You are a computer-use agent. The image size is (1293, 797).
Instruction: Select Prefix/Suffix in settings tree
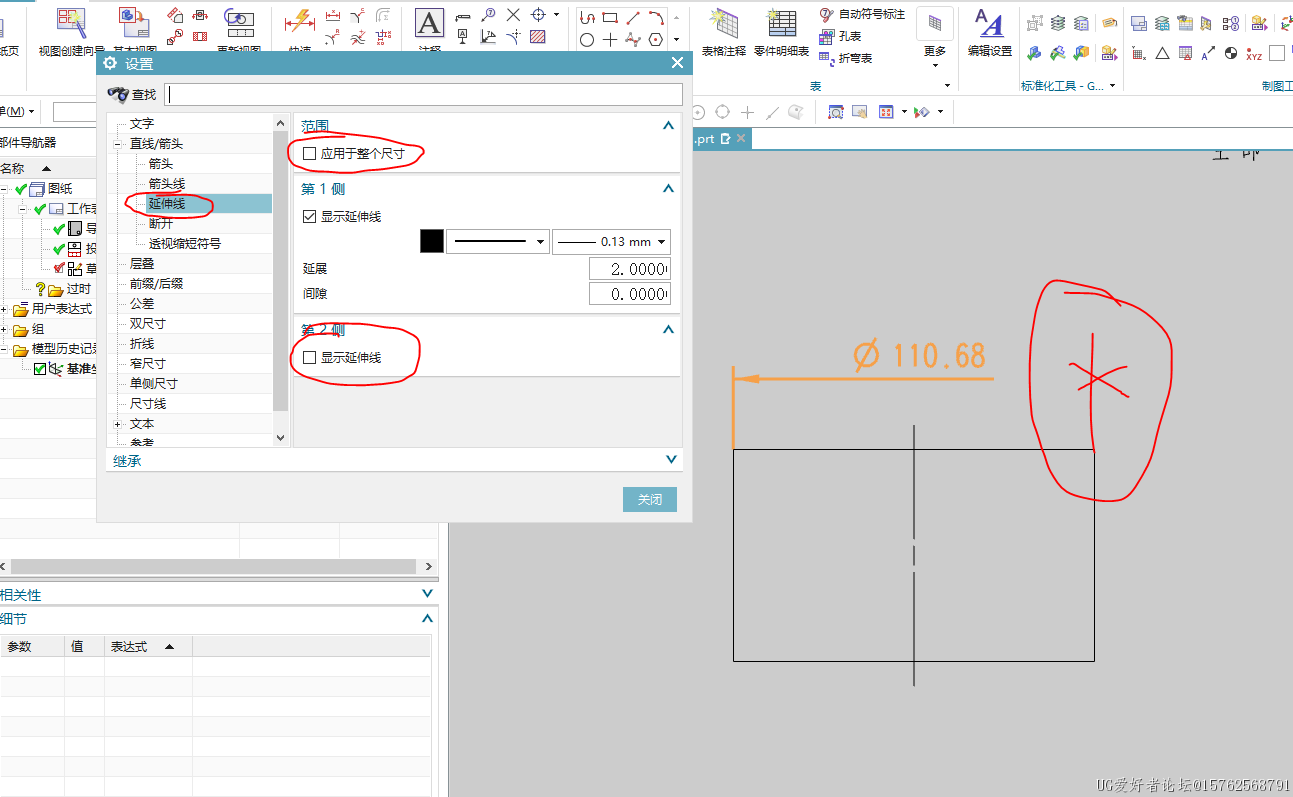156,284
